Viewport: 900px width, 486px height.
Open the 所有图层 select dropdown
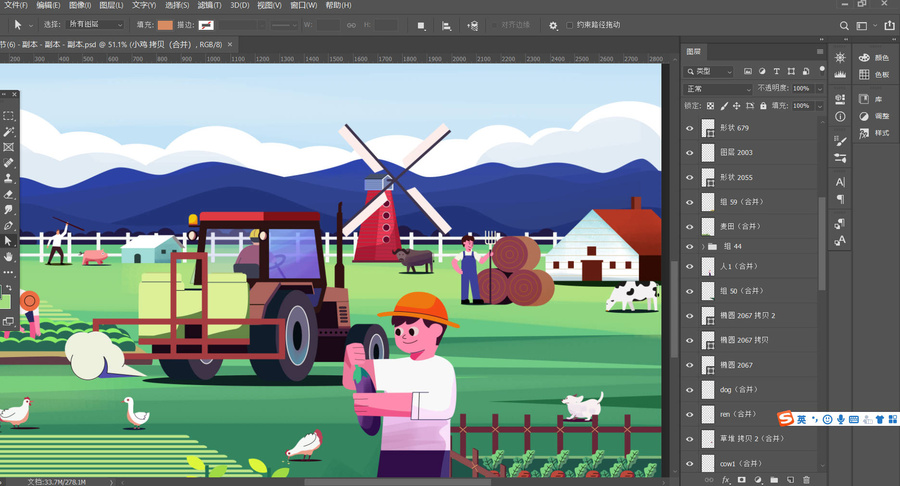pyautogui.click(x=95, y=25)
